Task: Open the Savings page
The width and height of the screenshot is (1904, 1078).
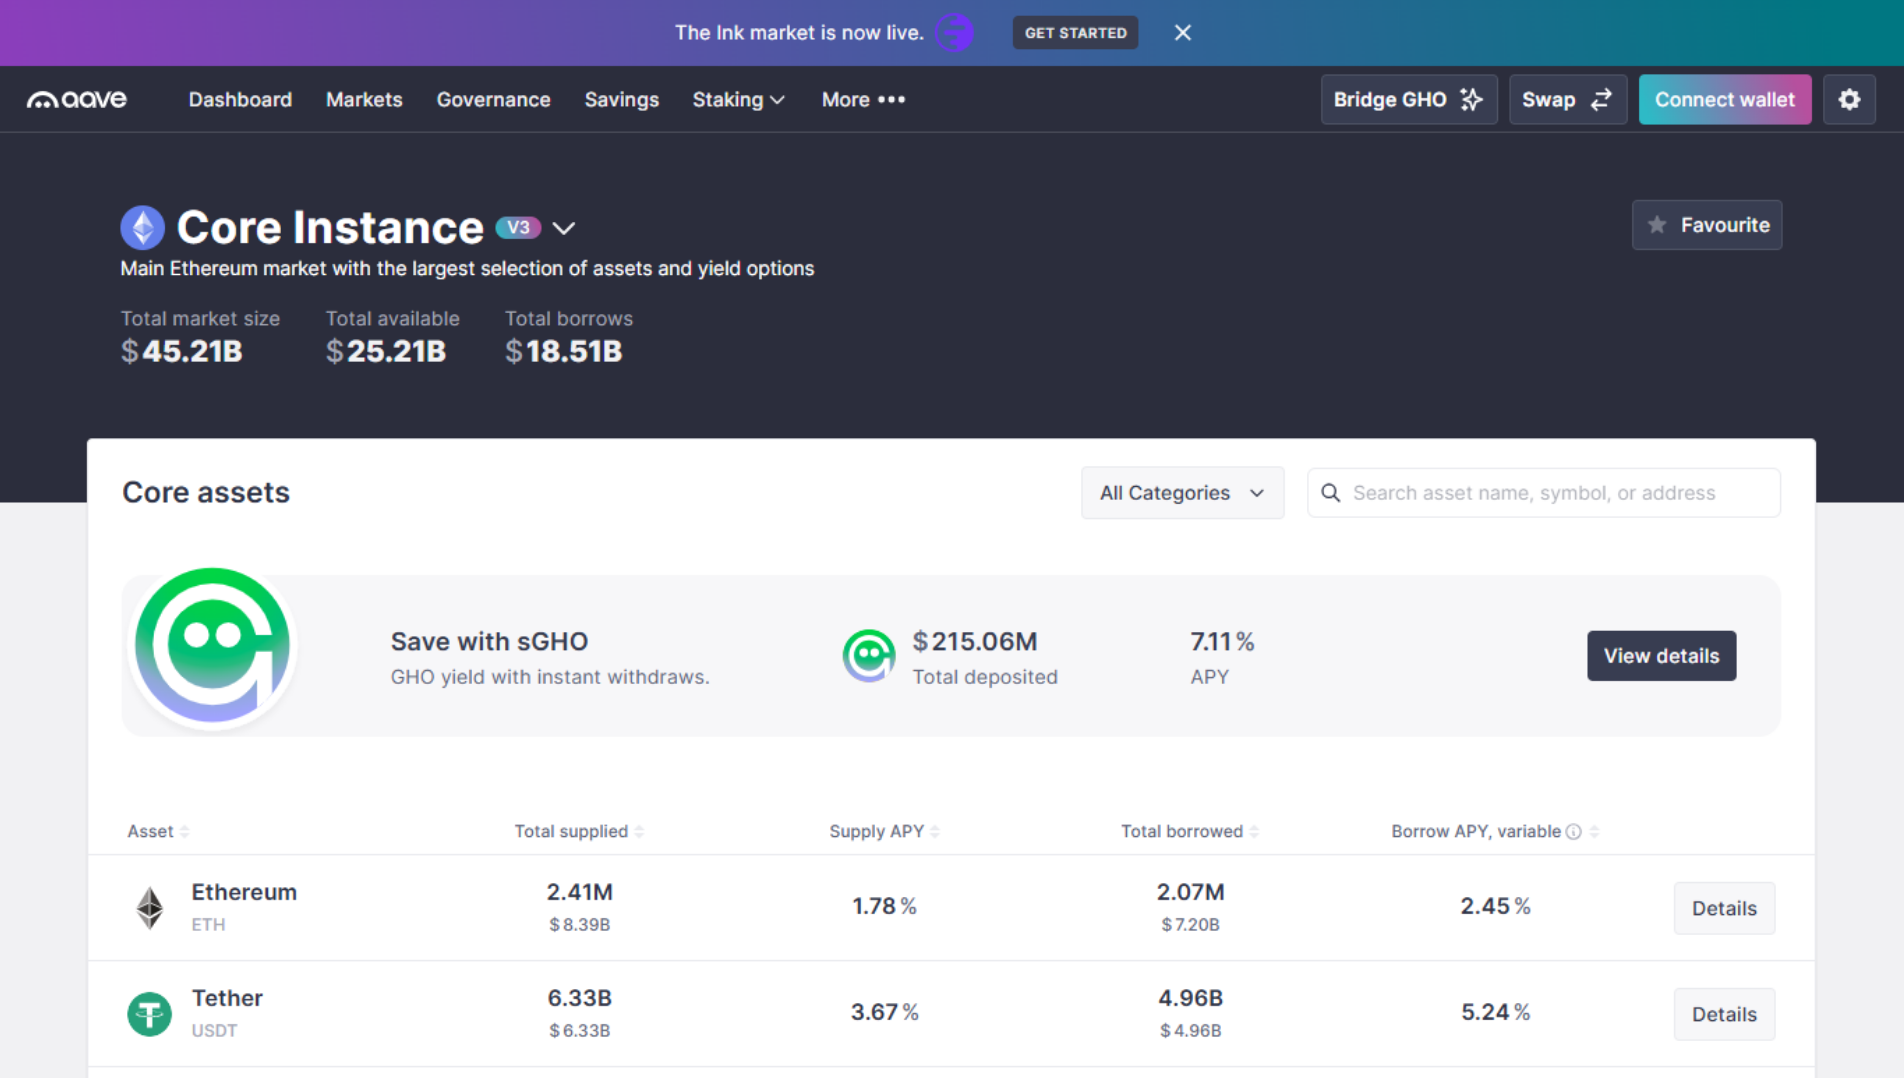Action: 621,100
